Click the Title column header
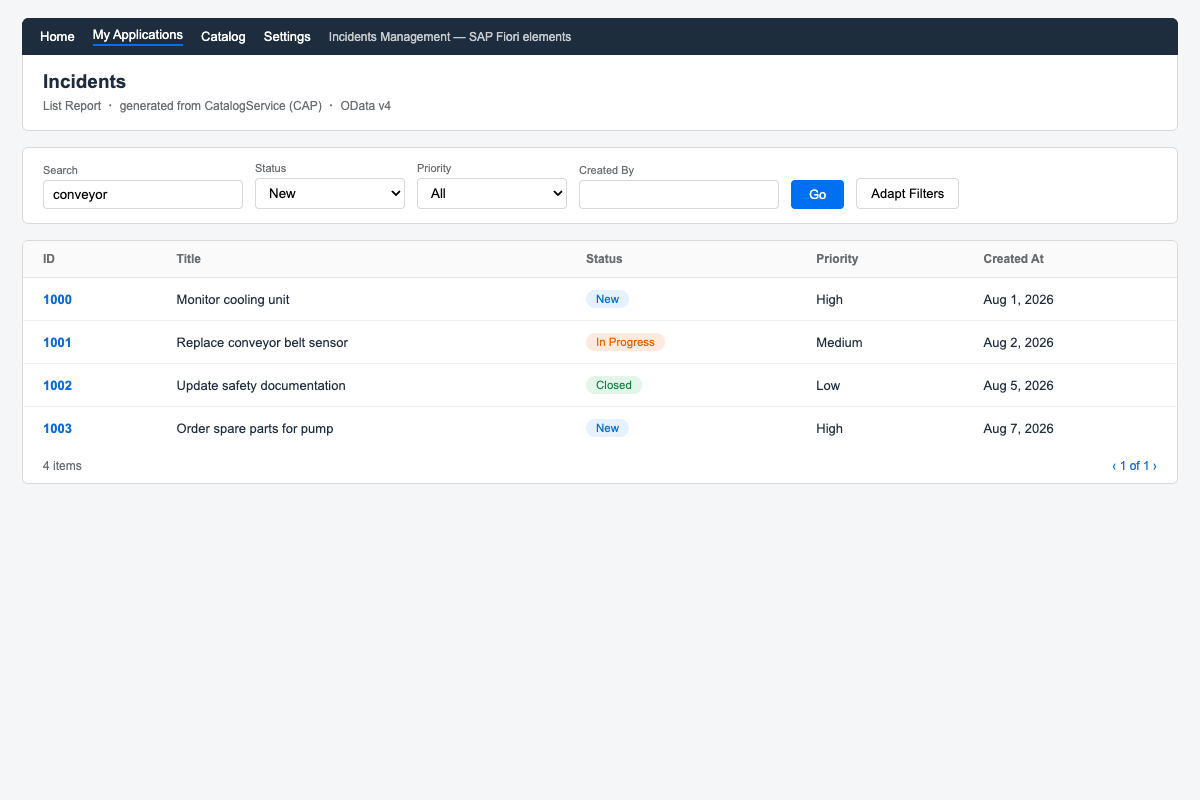This screenshot has width=1200, height=800. pyautogui.click(x=188, y=259)
